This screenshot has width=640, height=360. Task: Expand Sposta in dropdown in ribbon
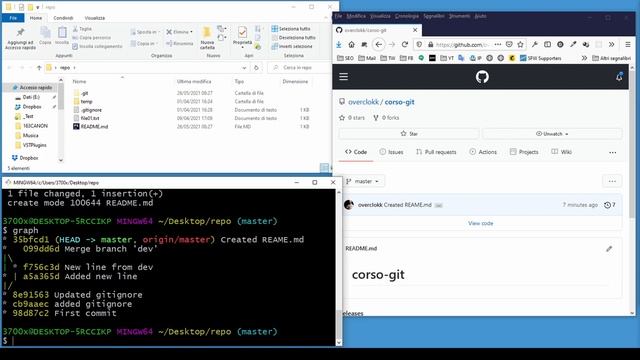pos(158,32)
